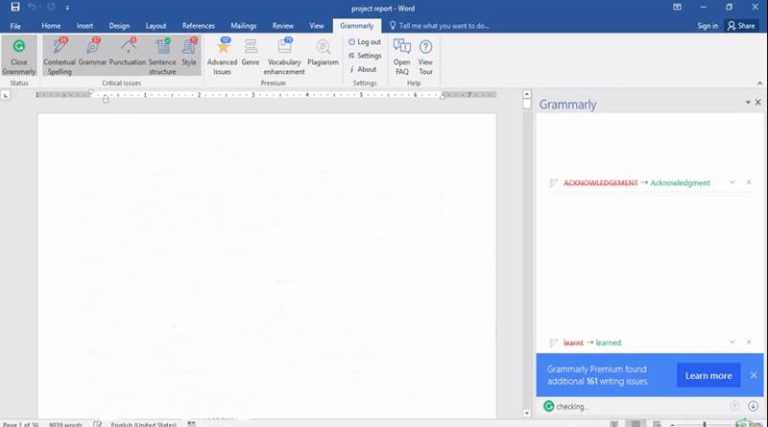This screenshot has height=427, width=768.
Task: Dismiss the ACKNOWLEDGEMENT suggestion
Action: click(x=749, y=182)
